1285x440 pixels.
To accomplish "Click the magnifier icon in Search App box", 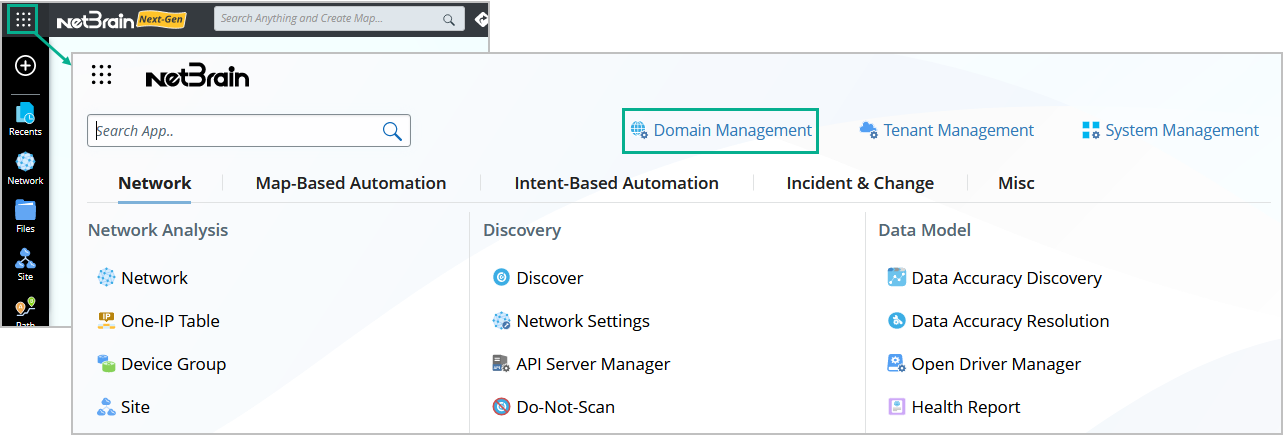I will pos(392,131).
